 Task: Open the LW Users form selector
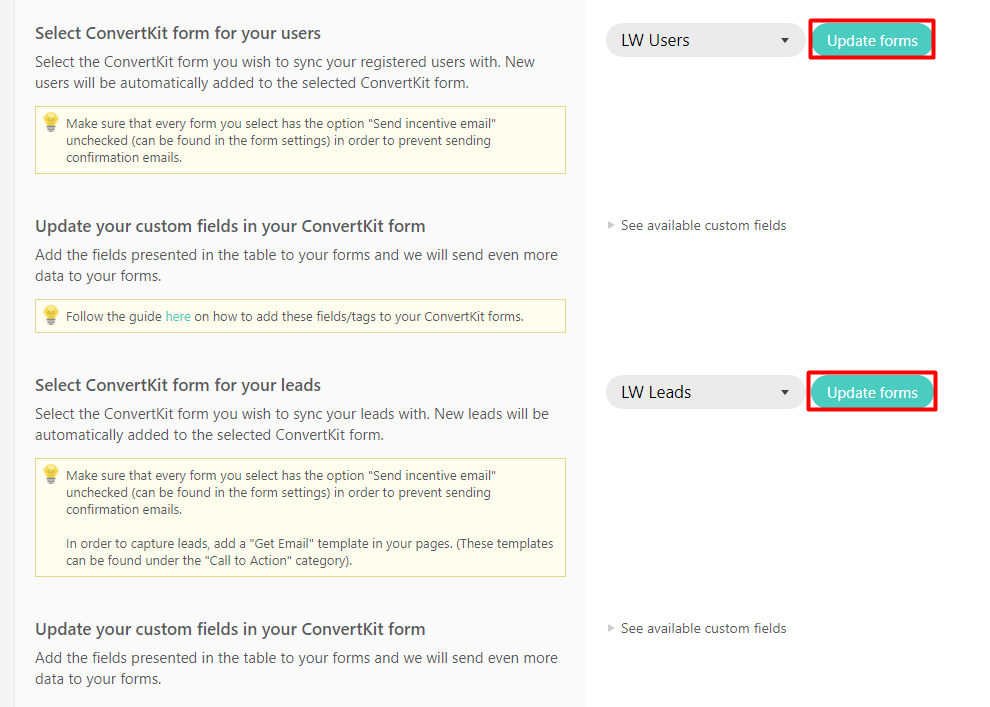705,41
